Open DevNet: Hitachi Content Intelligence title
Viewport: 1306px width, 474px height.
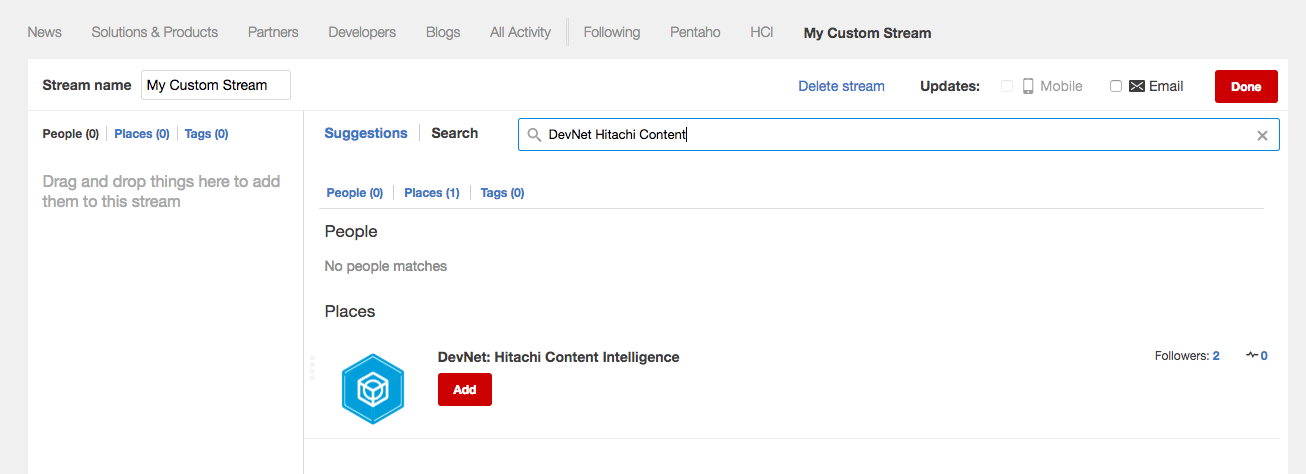point(558,357)
